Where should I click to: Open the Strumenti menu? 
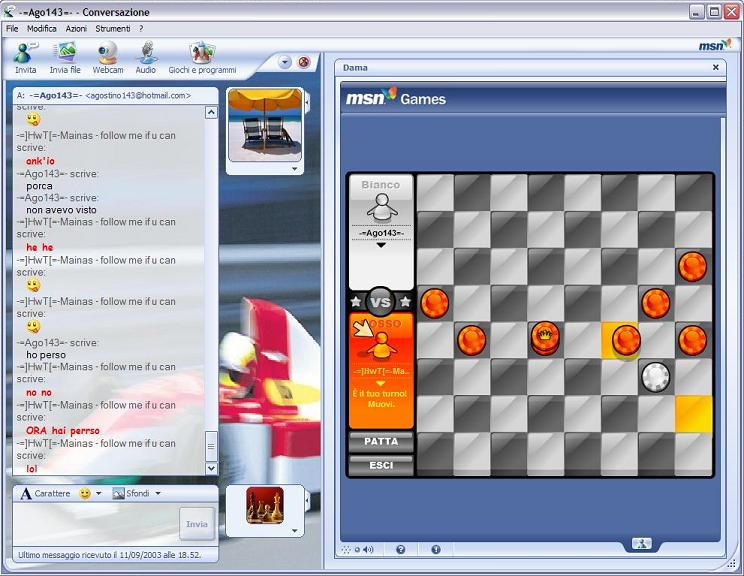pos(112,29)
